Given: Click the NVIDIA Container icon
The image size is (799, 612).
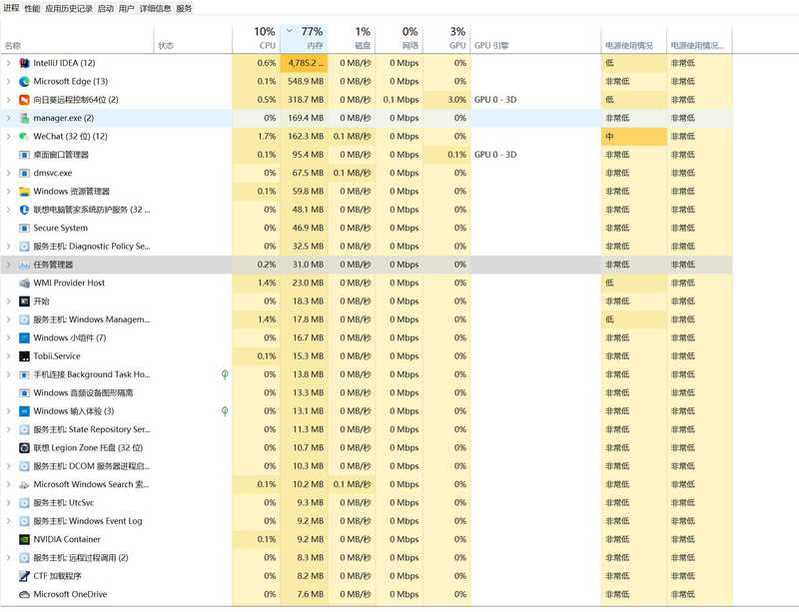Looking at the screenshot, I should point(24,540).
